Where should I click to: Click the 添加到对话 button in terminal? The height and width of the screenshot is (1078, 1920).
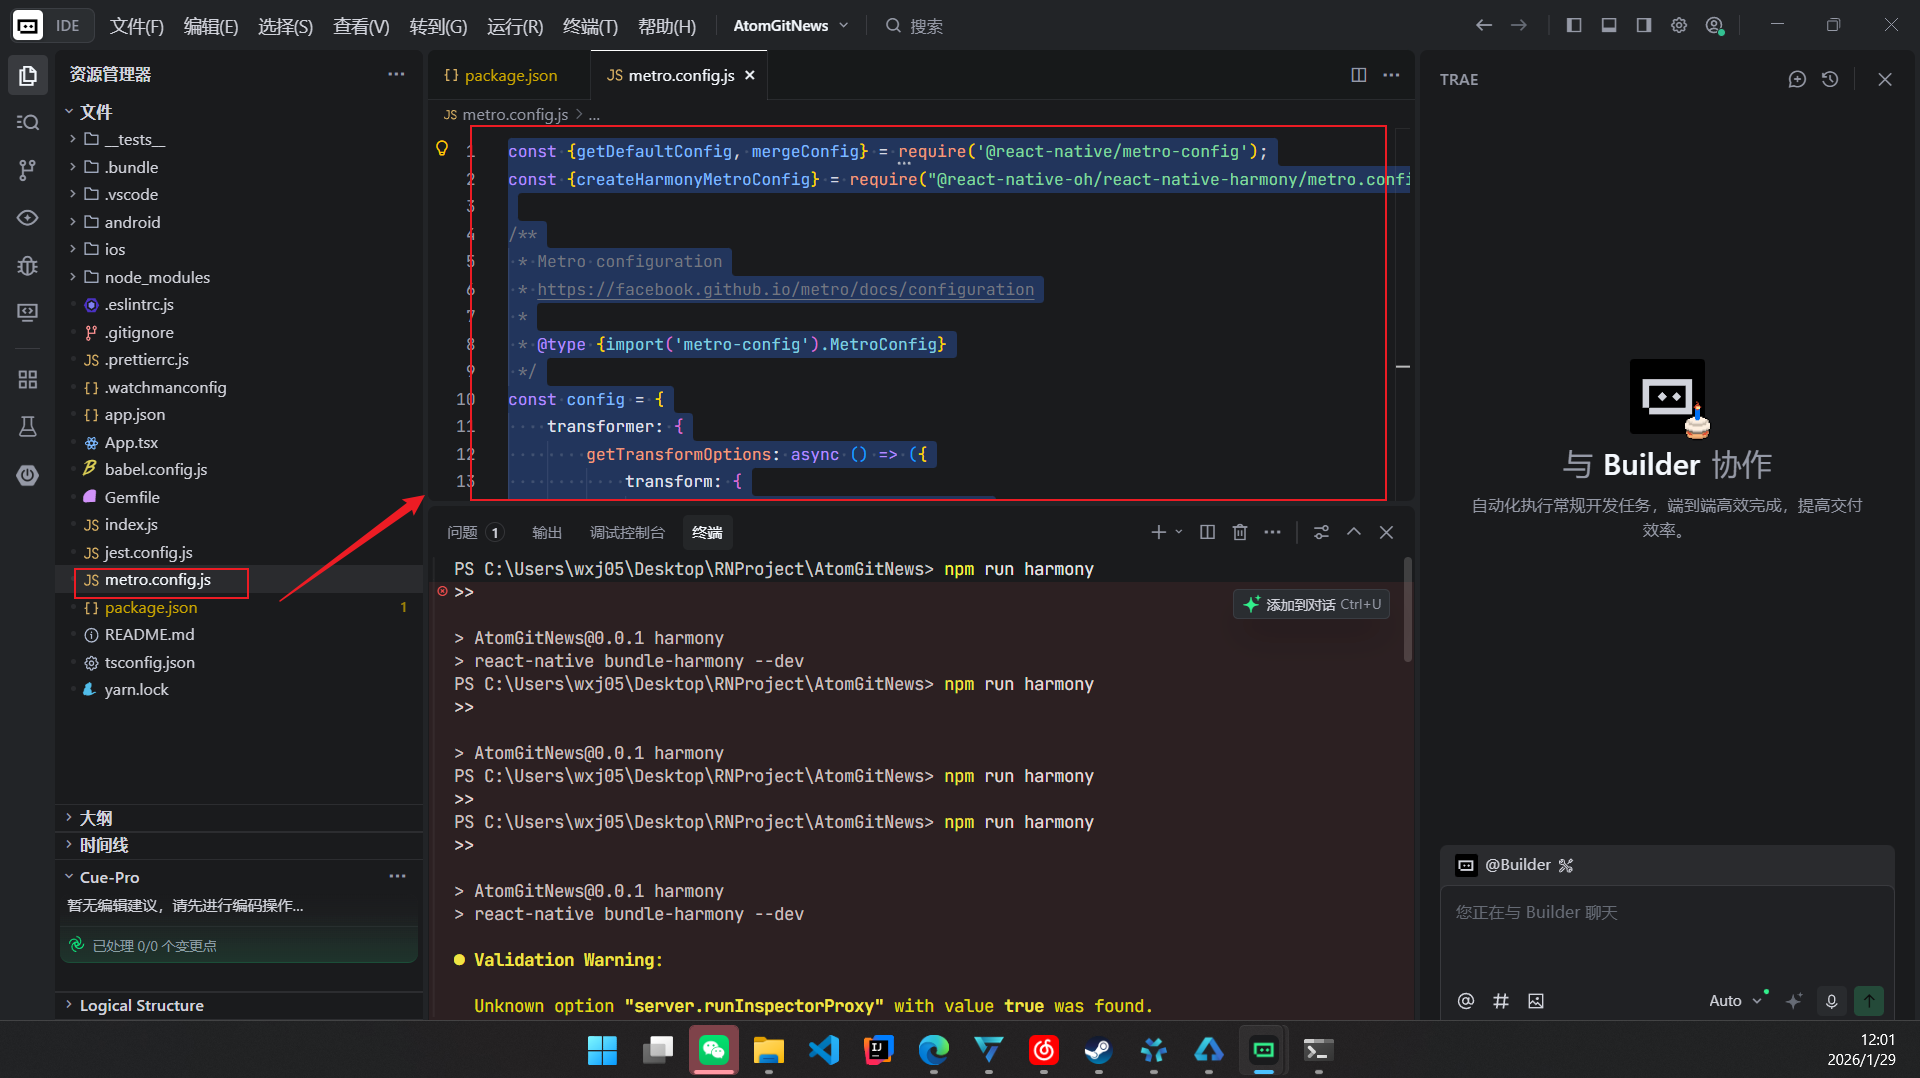1310,604
